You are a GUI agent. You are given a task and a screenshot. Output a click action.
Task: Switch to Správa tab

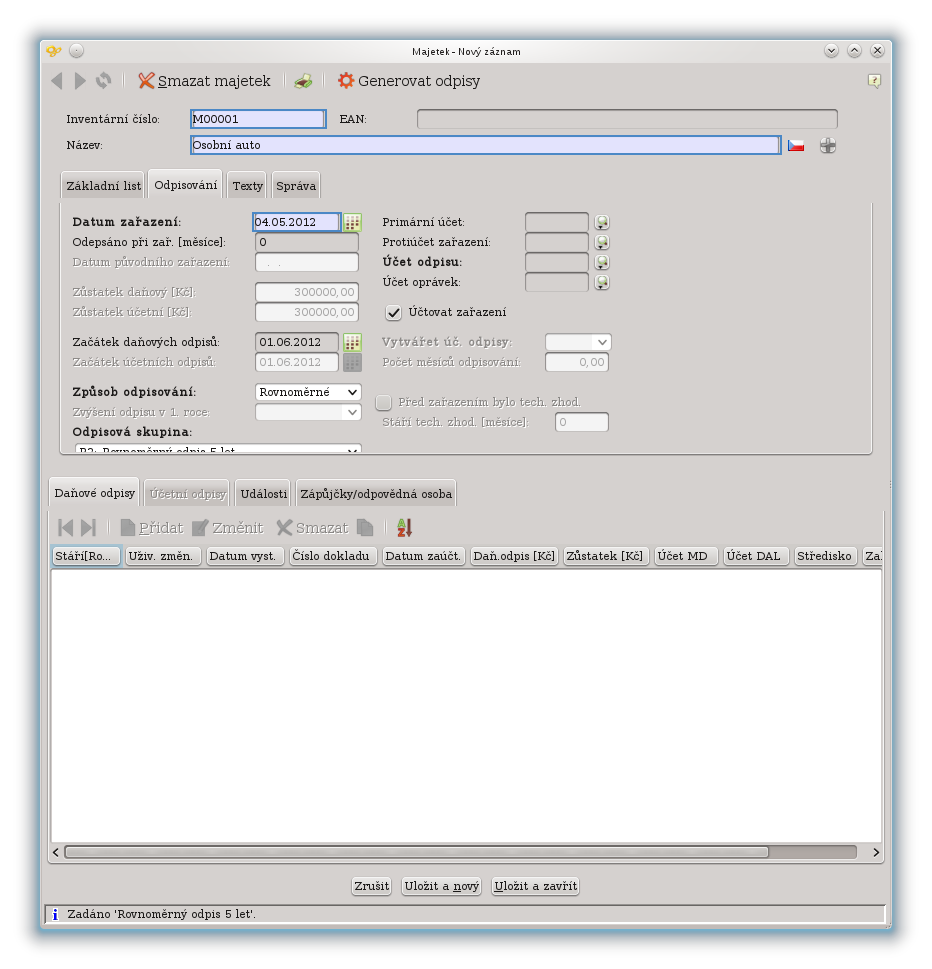296,185
